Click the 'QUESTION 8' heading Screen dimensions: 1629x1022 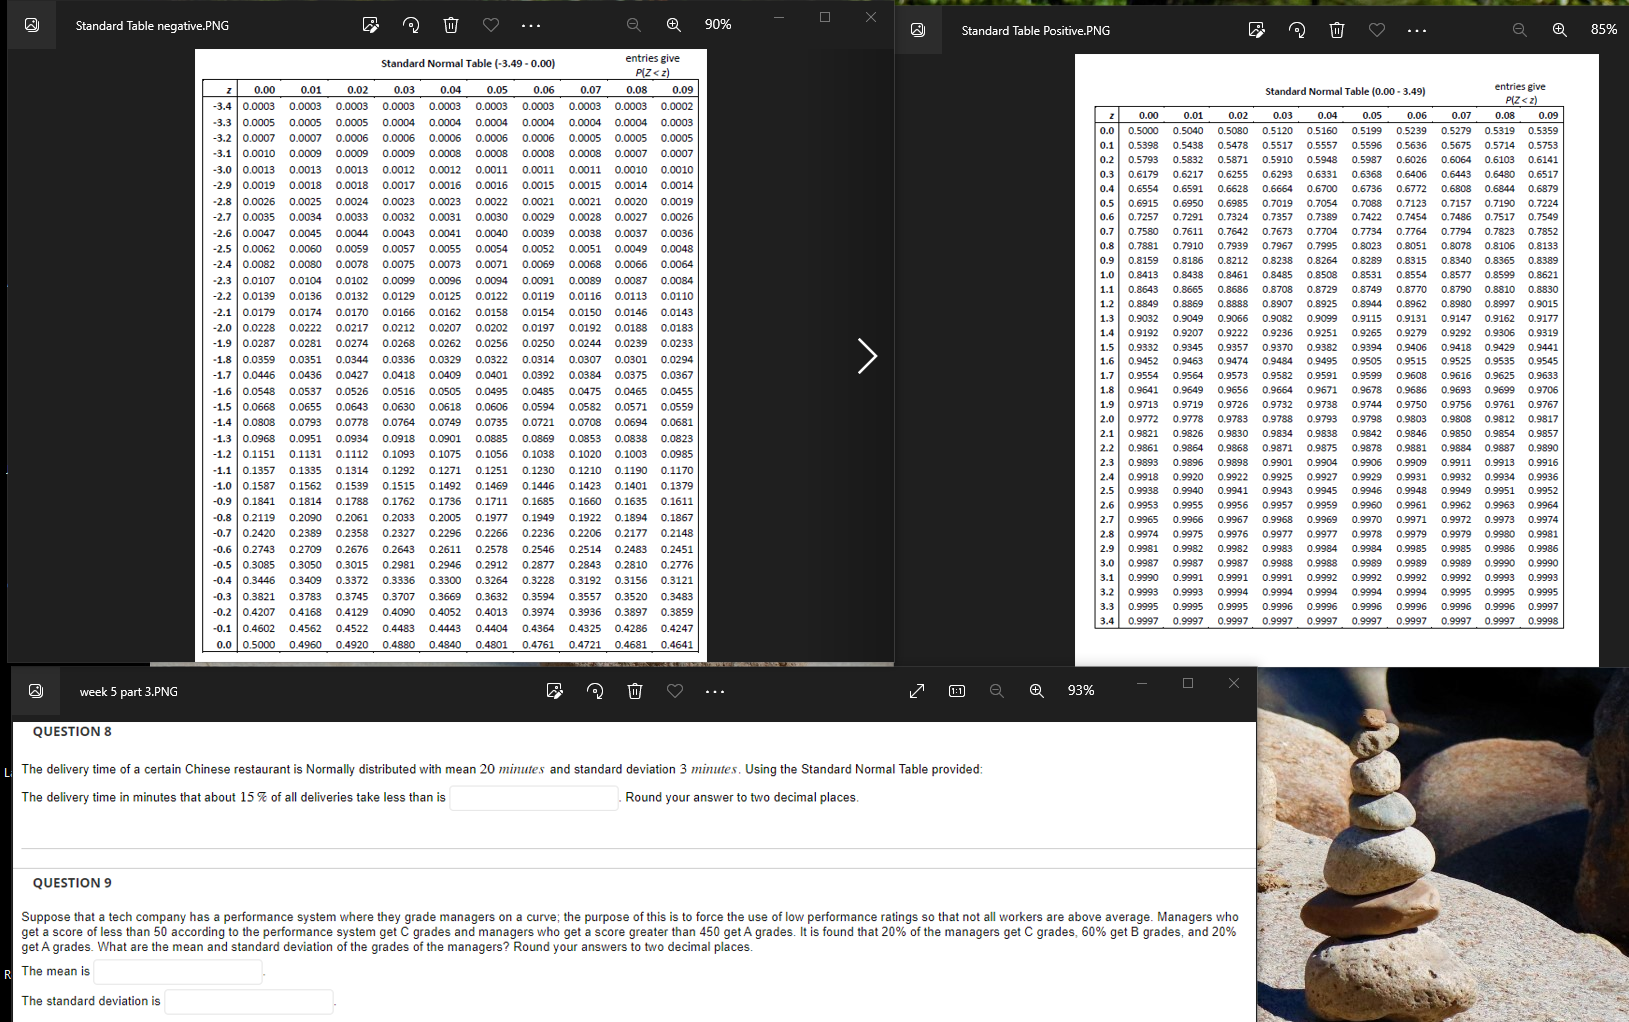[x=72, y=732]
